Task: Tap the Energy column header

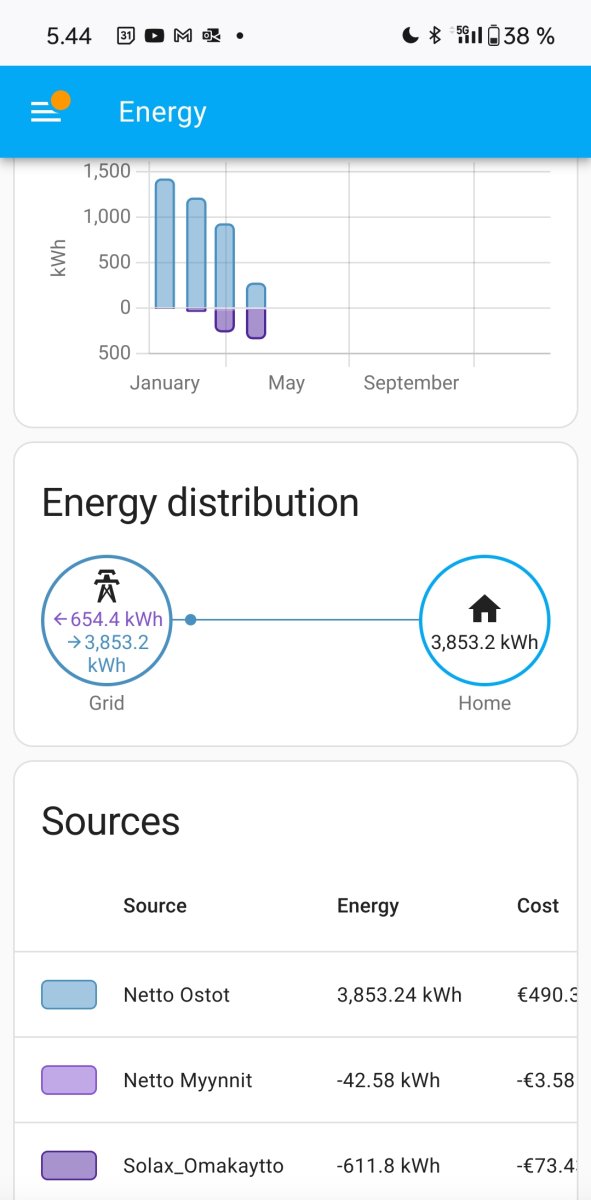Action: [x=368, y=906]
